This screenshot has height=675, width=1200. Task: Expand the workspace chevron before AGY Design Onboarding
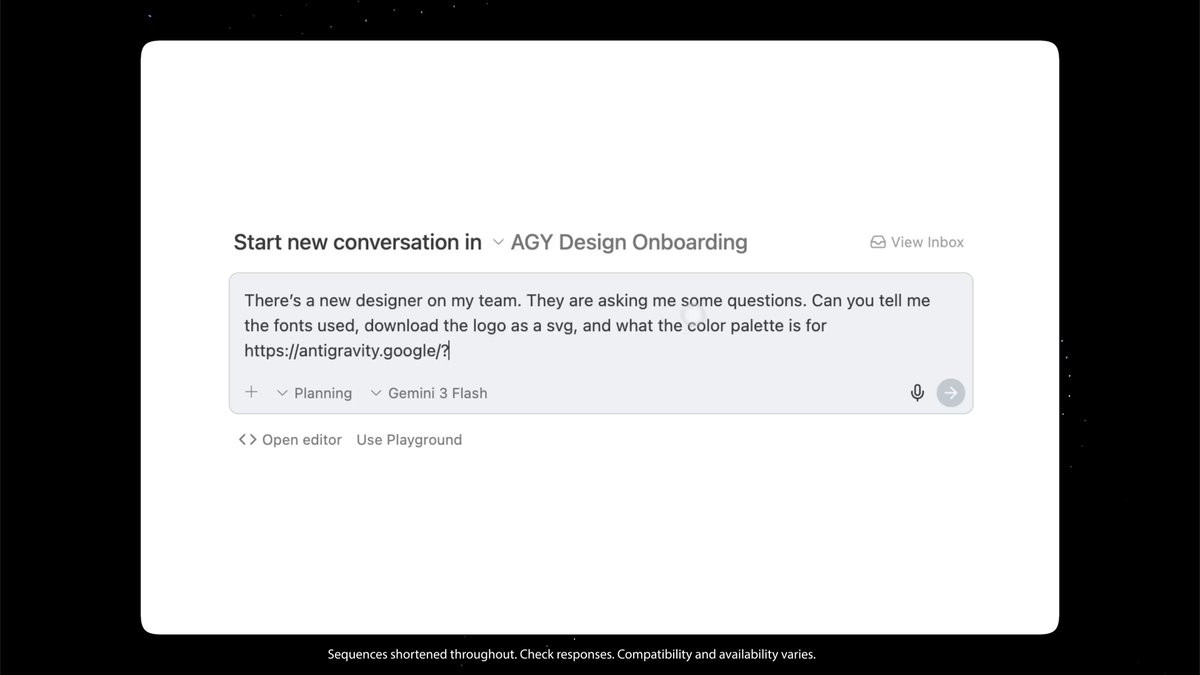click(x=498, y=242)
